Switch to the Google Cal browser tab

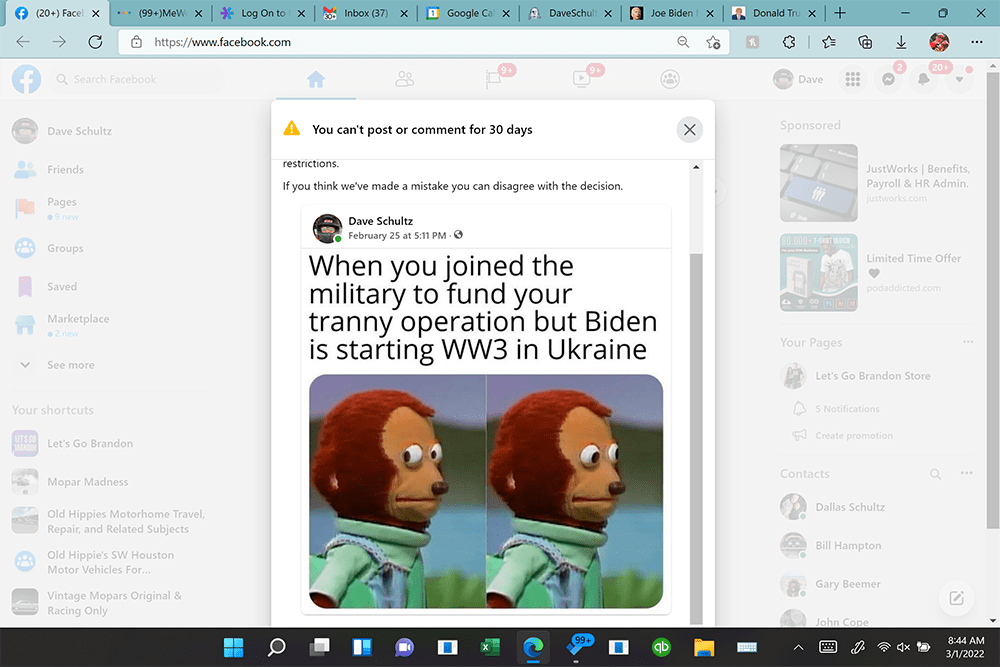[x=467, y=13]
